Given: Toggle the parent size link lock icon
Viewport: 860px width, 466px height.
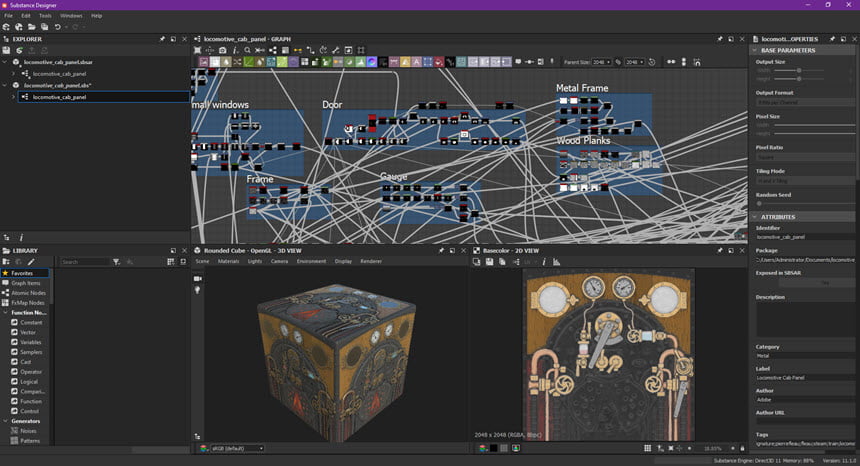Looking at the screenshot, I should click(x=618, y=62).
